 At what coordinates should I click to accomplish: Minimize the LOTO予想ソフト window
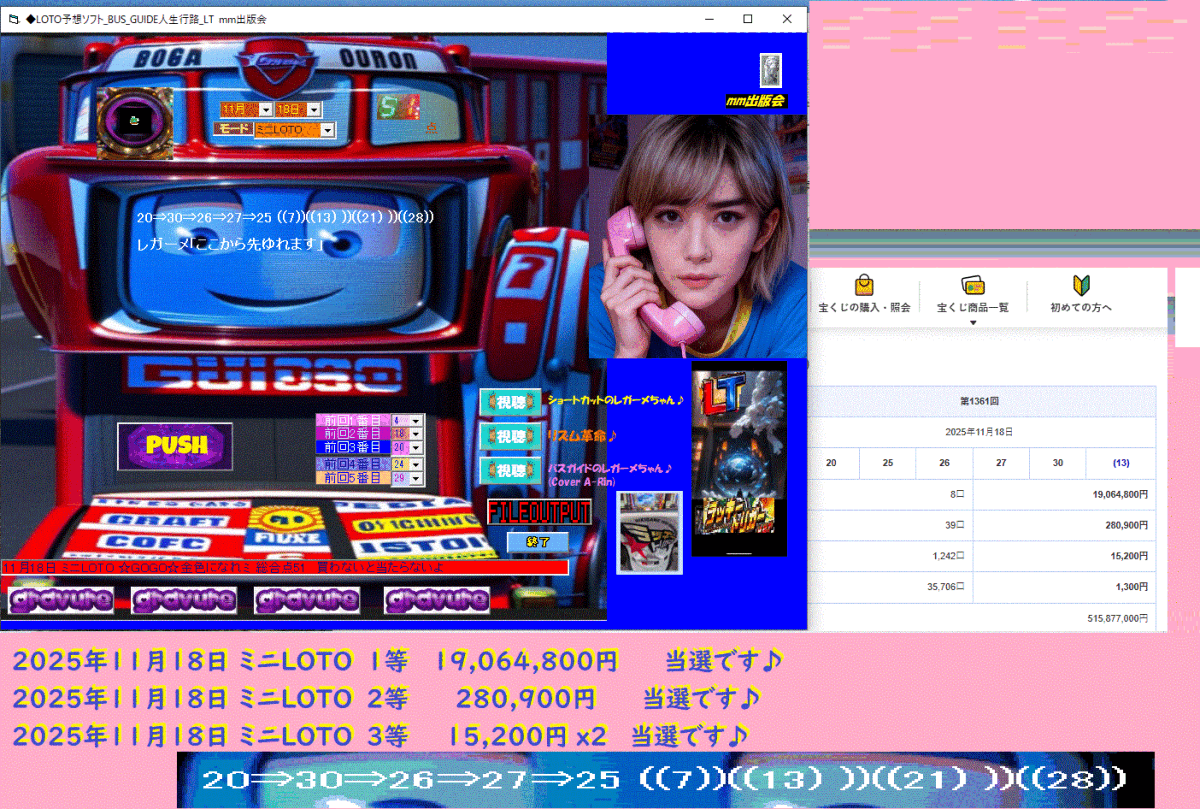click(710, 18)
